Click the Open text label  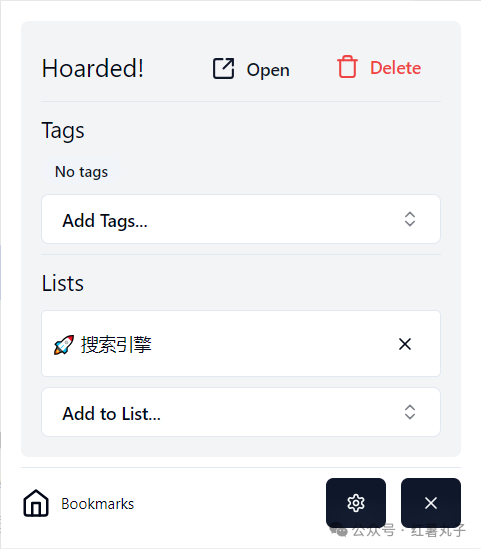(268, 70)
